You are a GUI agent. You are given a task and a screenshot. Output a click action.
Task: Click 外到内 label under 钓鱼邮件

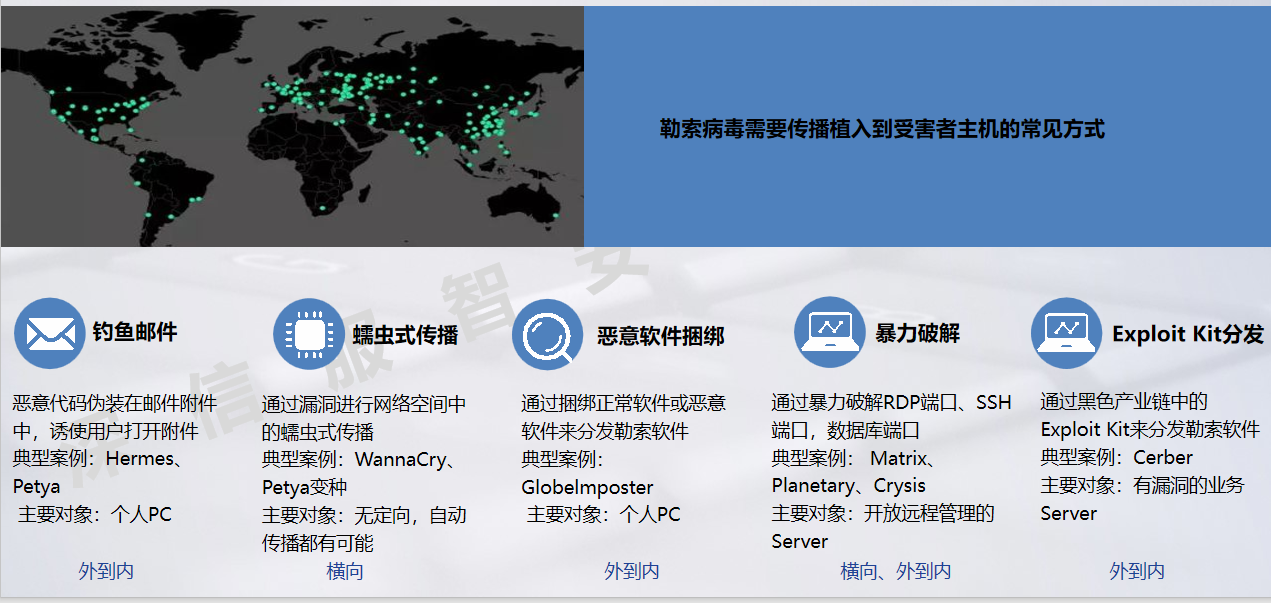106,571
